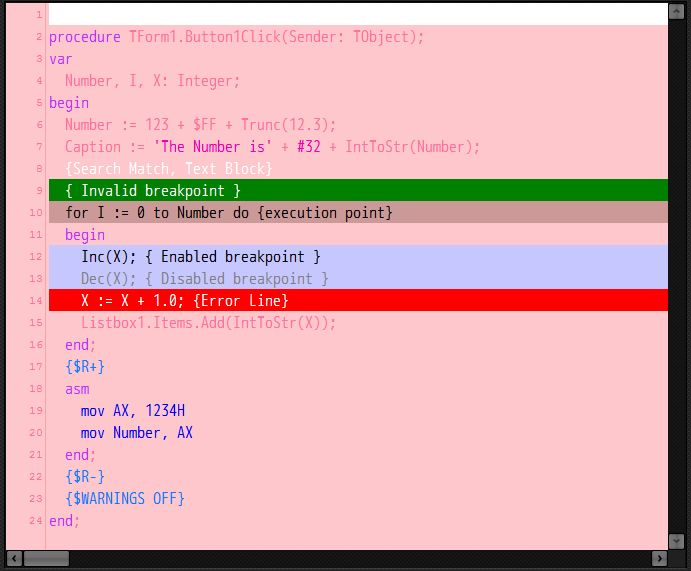
Task: Click the 'asm' keyword line
Action: click(77, 389)
